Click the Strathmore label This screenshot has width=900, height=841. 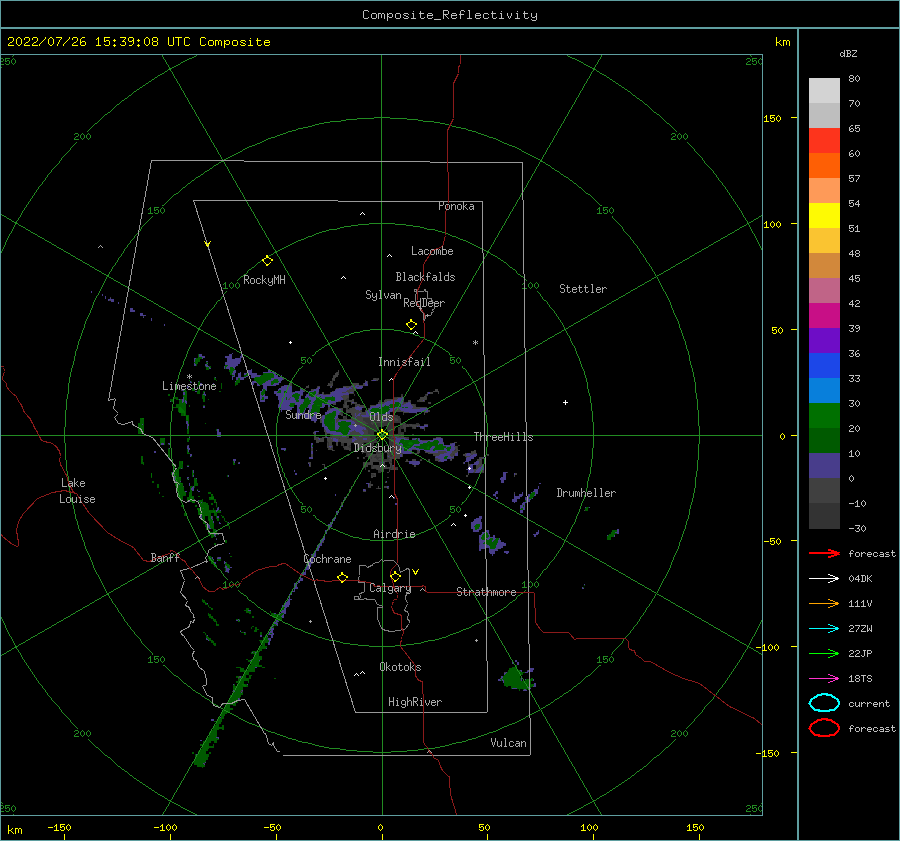point(486,592)
